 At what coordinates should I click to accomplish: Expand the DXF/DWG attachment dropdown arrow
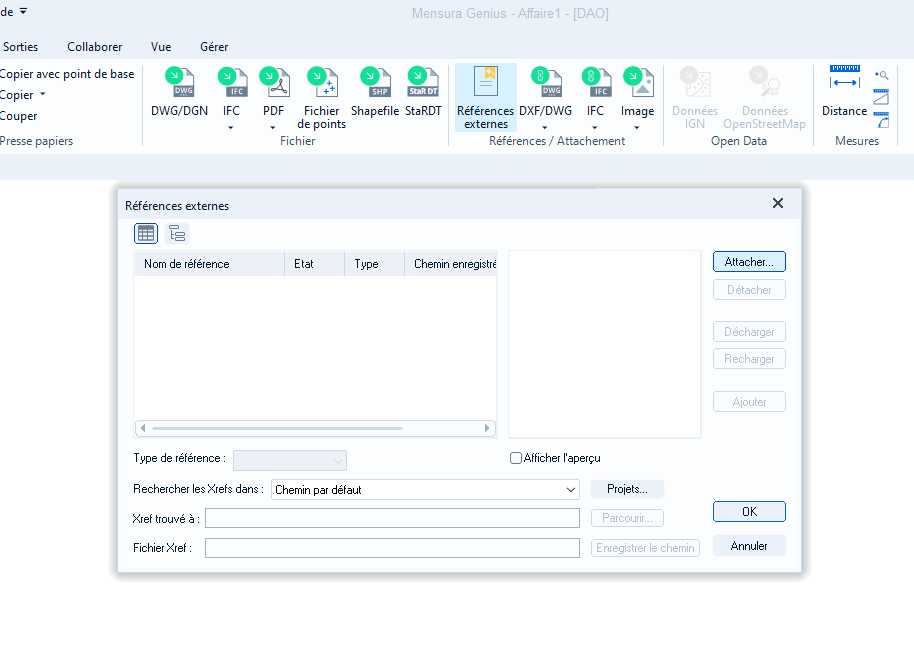[x=545, y=127]
